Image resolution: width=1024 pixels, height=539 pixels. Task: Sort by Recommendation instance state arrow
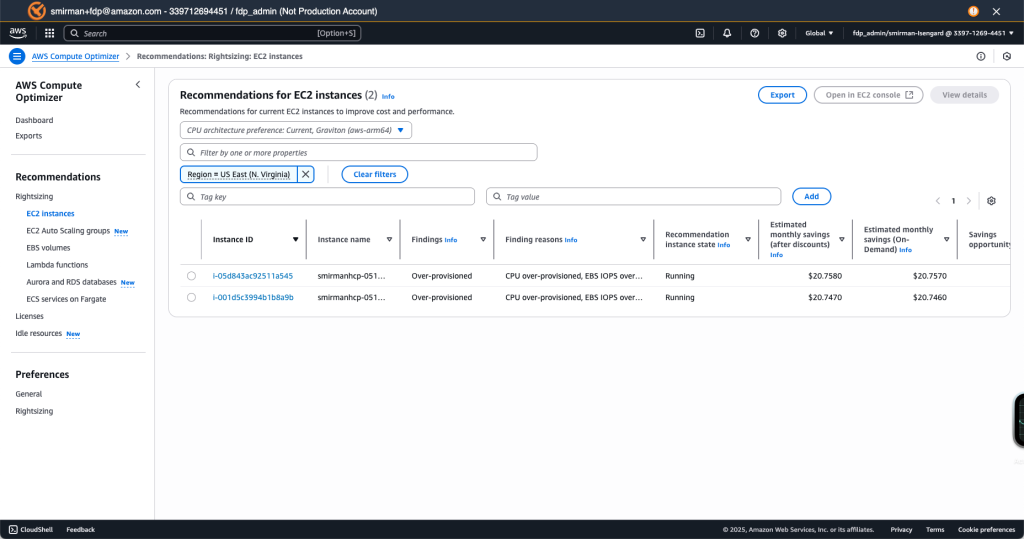748,240
